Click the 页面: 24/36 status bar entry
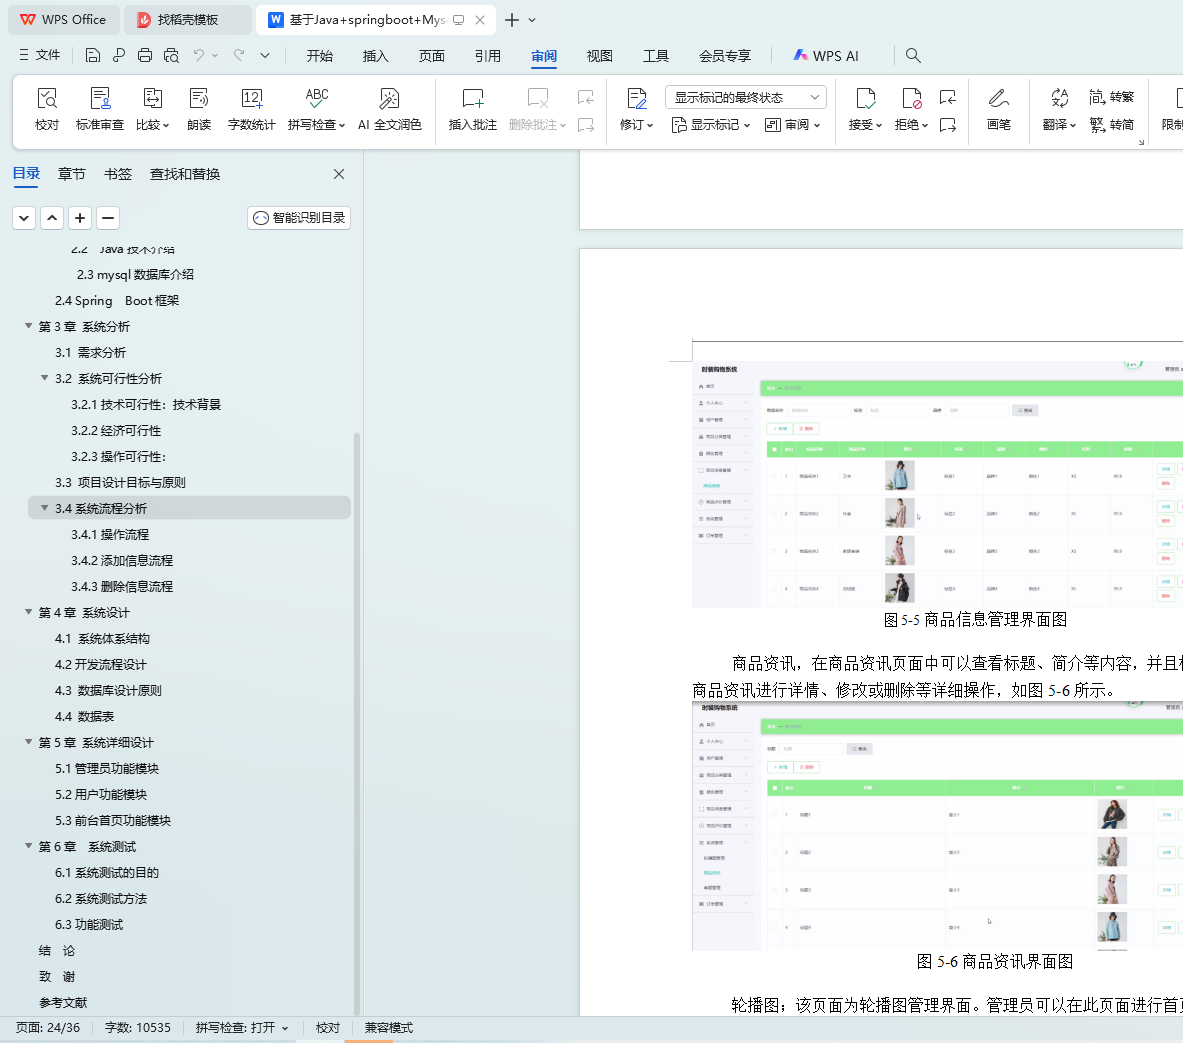The height and width of the screenshot is (1043, 1183). [x=48, y=1028]
